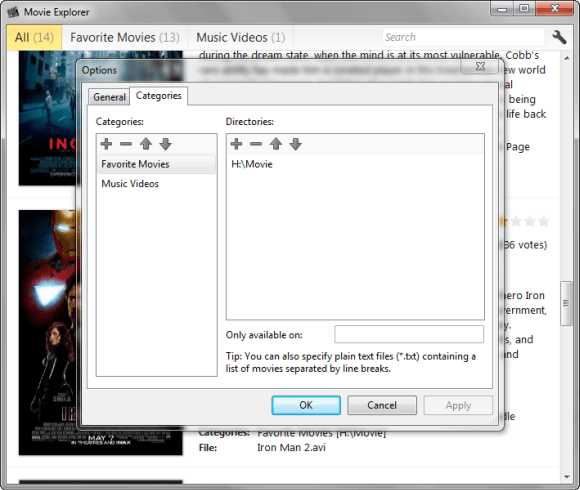
Task: Select Favorite Movies in the Categories list
Action: (156, 164)
